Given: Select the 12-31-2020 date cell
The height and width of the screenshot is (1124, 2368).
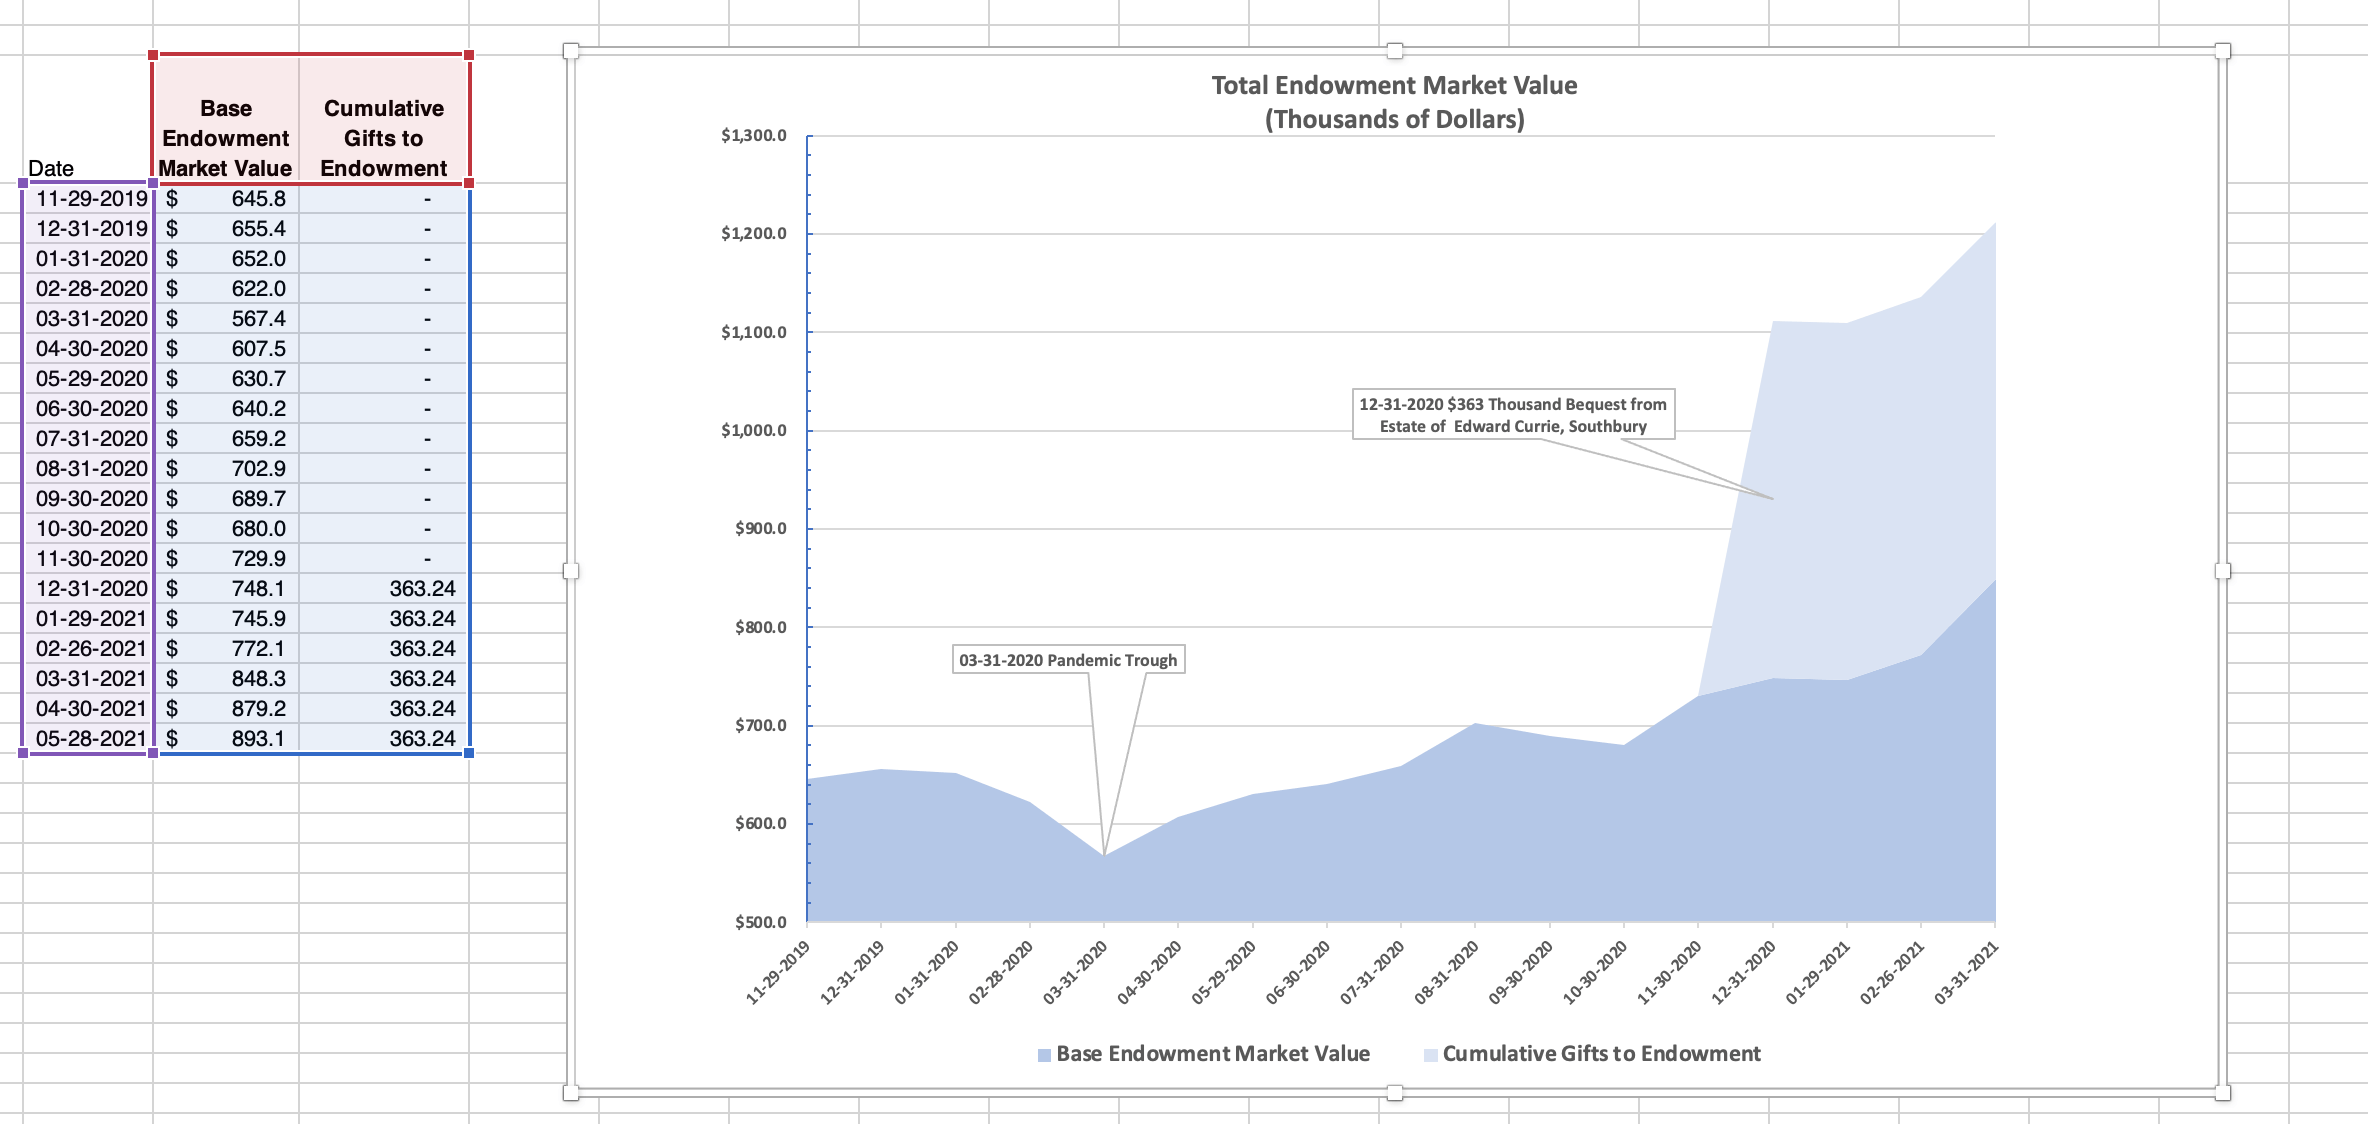Looking at the screenshot, I should pyautogui.click(x=88, y=588).
